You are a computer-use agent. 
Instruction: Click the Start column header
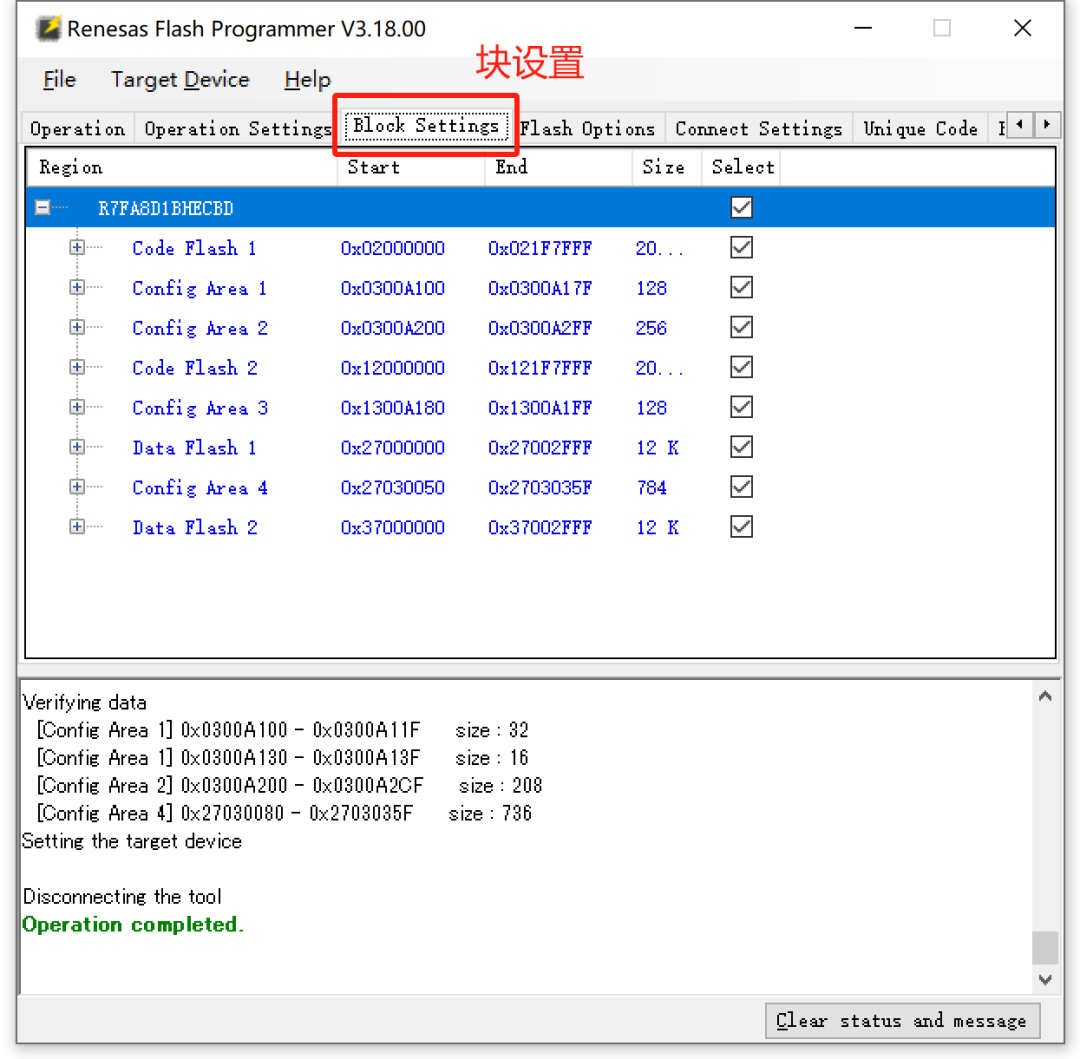[x=411, y=167]
